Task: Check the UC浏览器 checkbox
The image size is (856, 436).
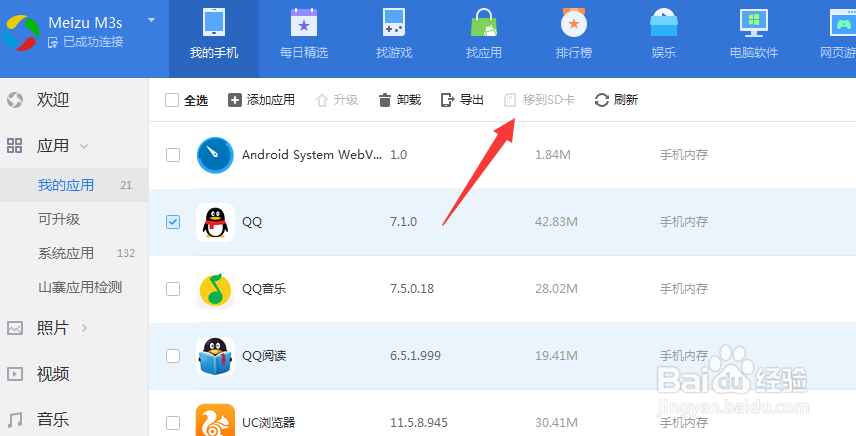Action: click(x=173, y=422)
